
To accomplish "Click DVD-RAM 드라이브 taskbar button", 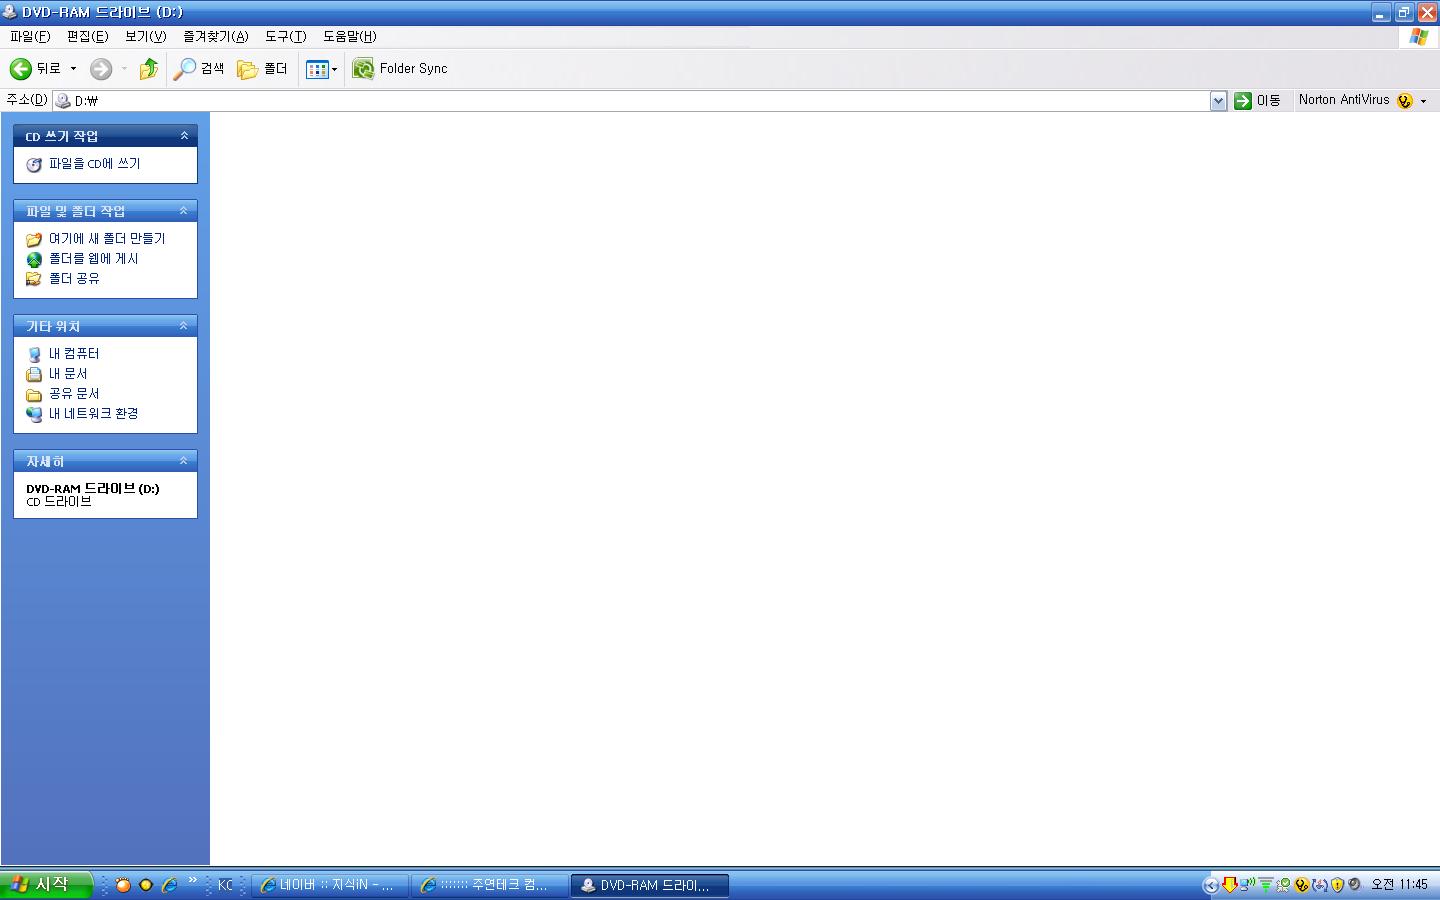I will (649, 885).
